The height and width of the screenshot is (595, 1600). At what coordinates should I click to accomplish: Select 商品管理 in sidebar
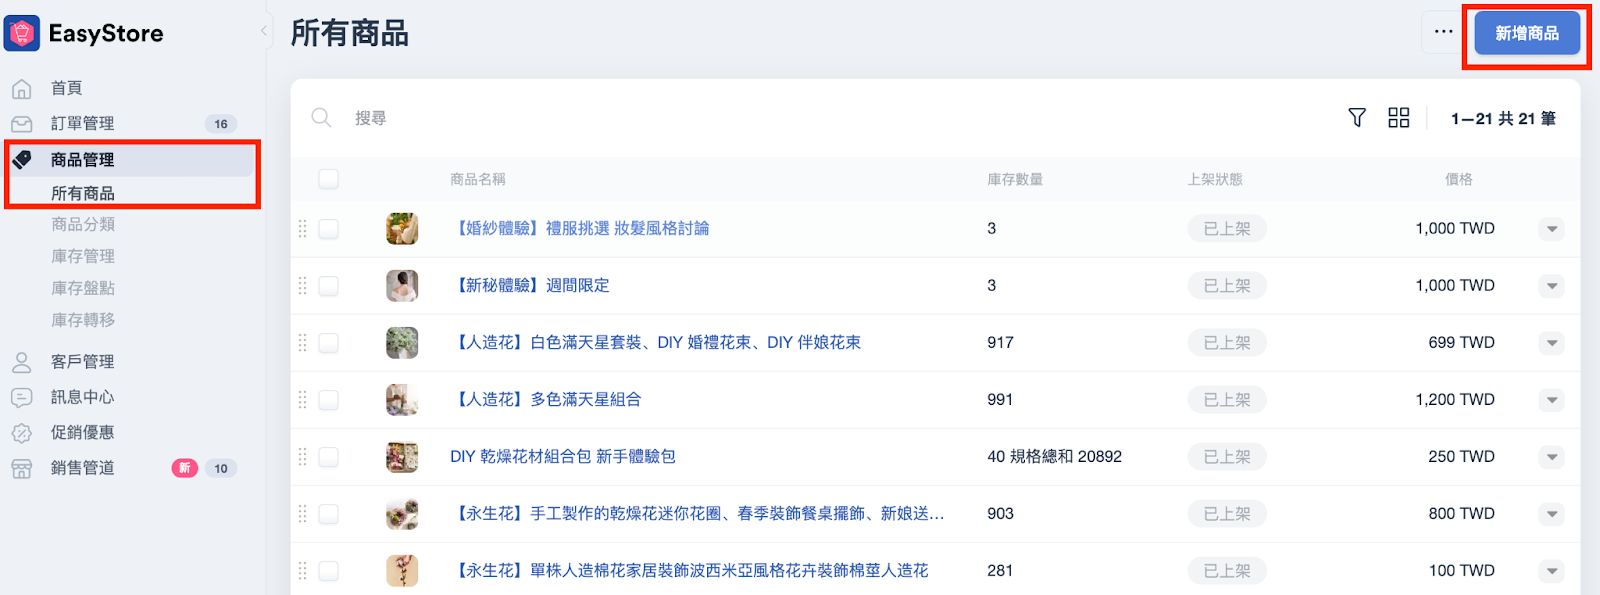[x=83, y=160]
